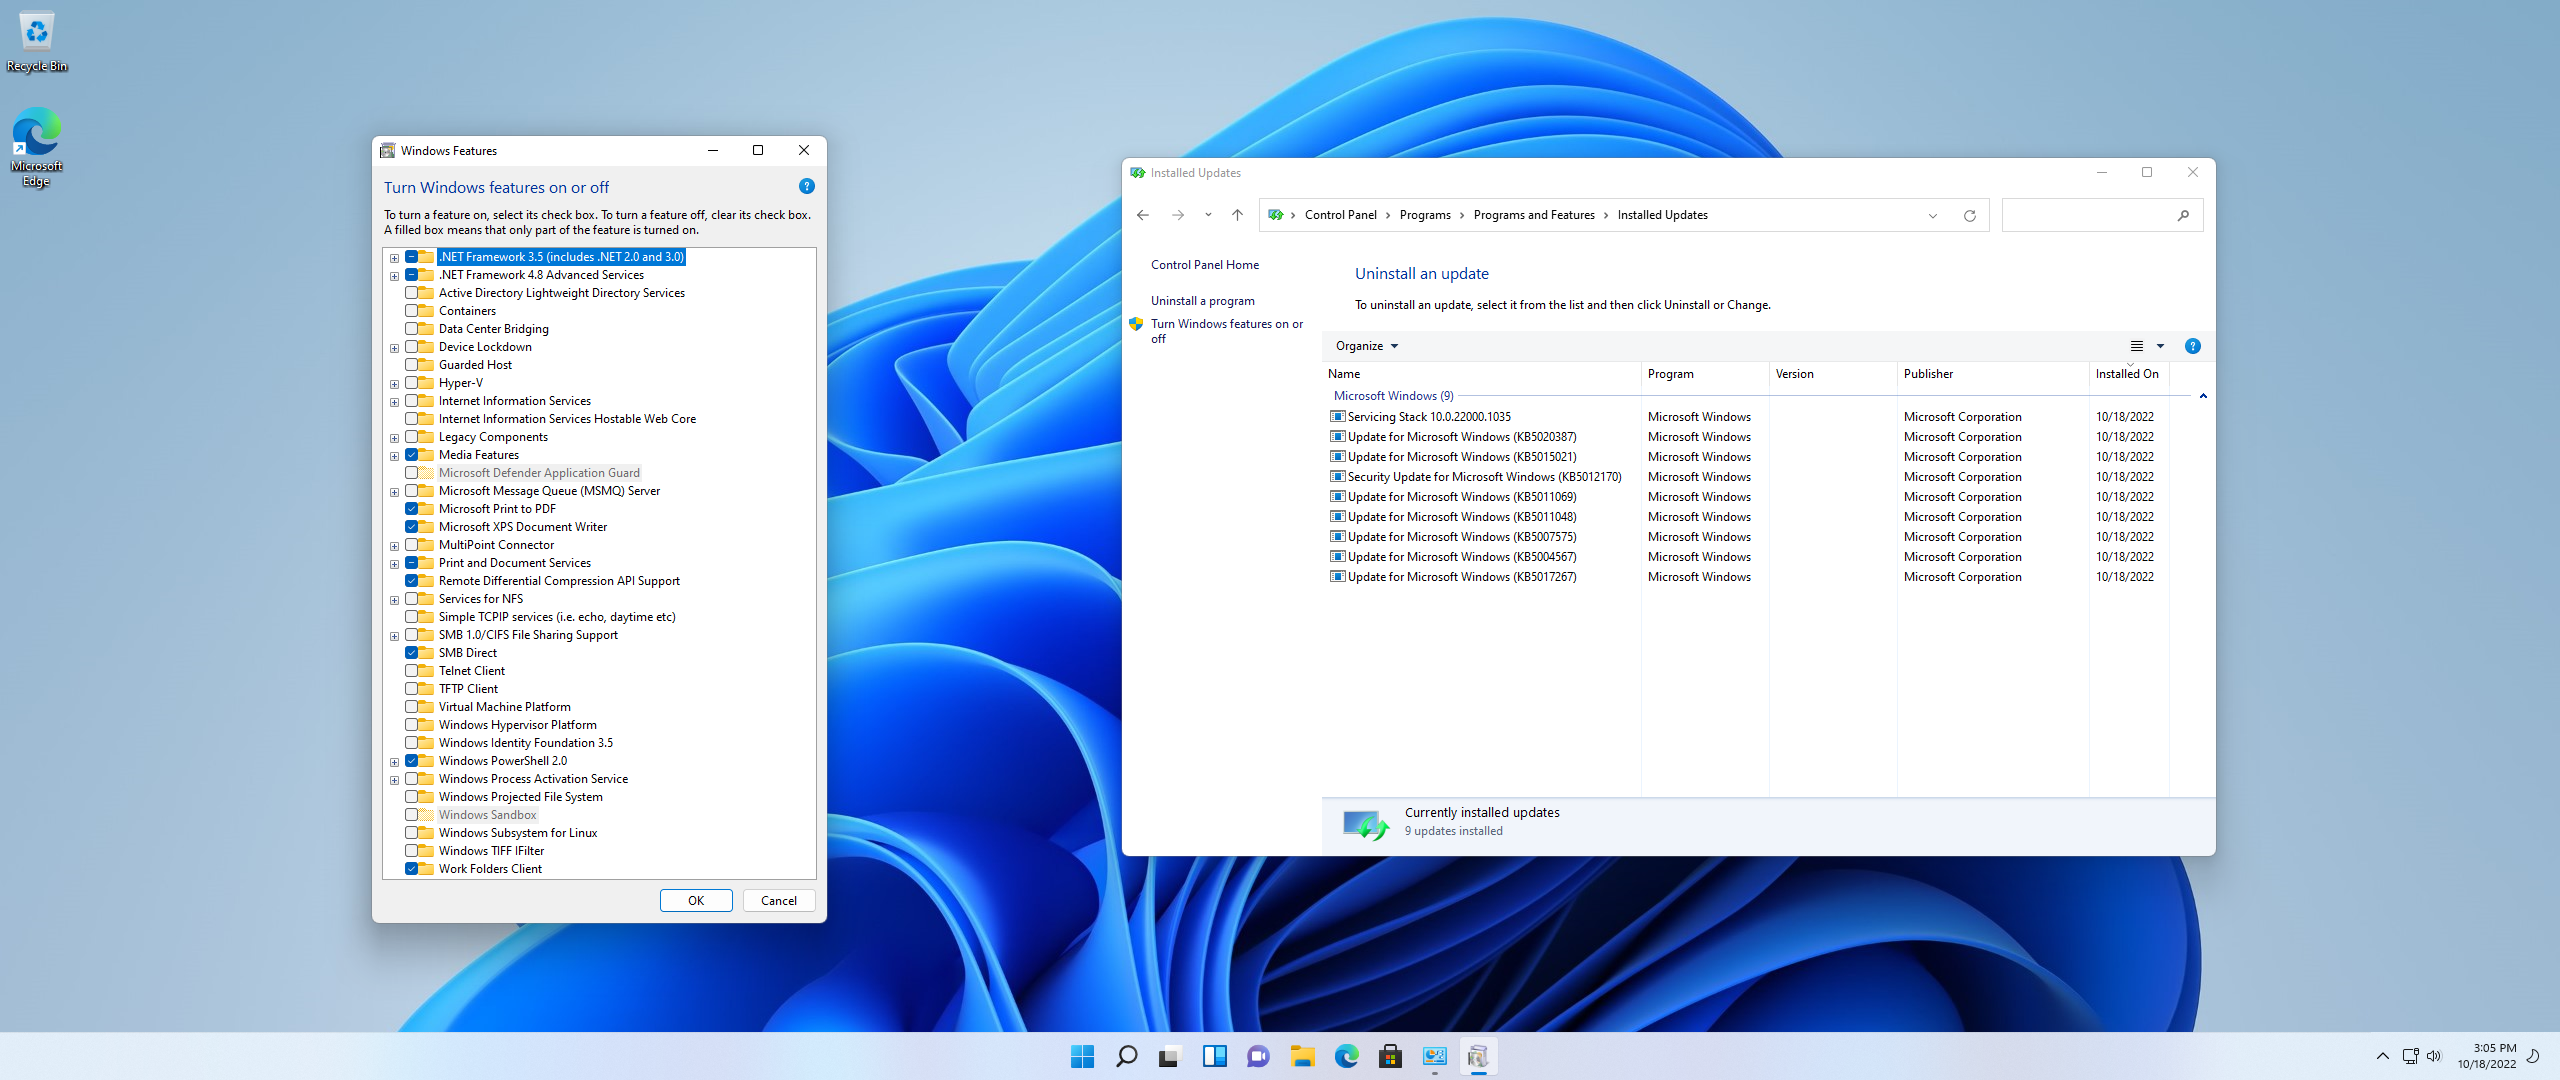Open the Organize dropdown menu
2560x1080 pixels.
click(1366, 346)
